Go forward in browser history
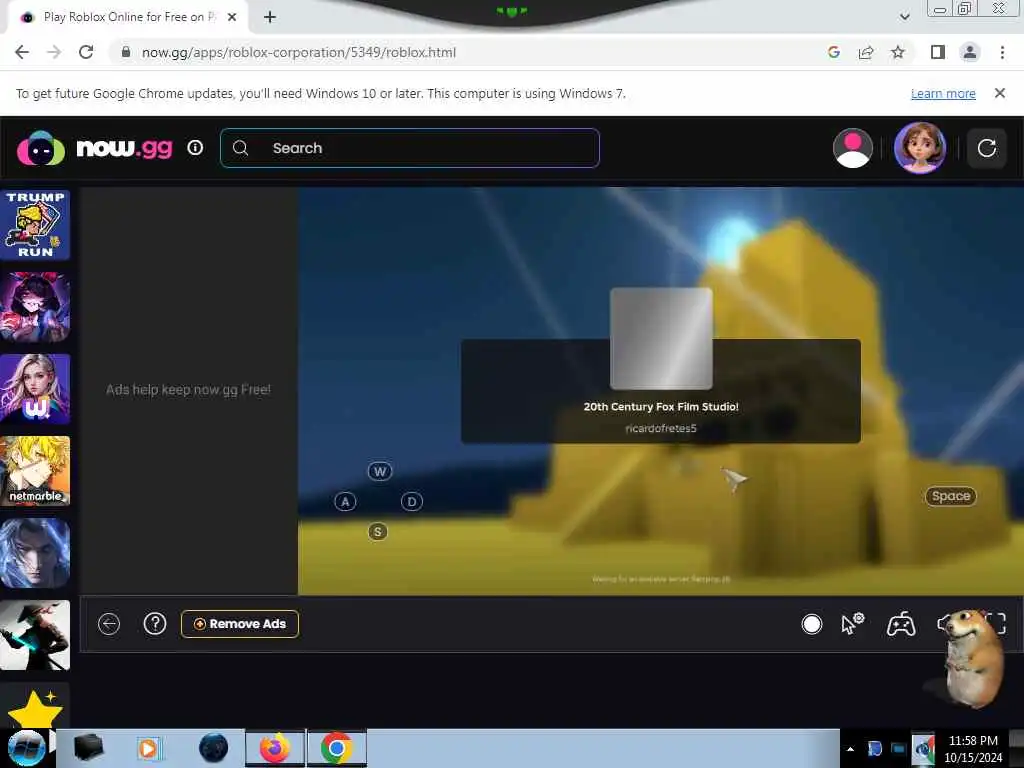1024x768 pixels. 54,52
